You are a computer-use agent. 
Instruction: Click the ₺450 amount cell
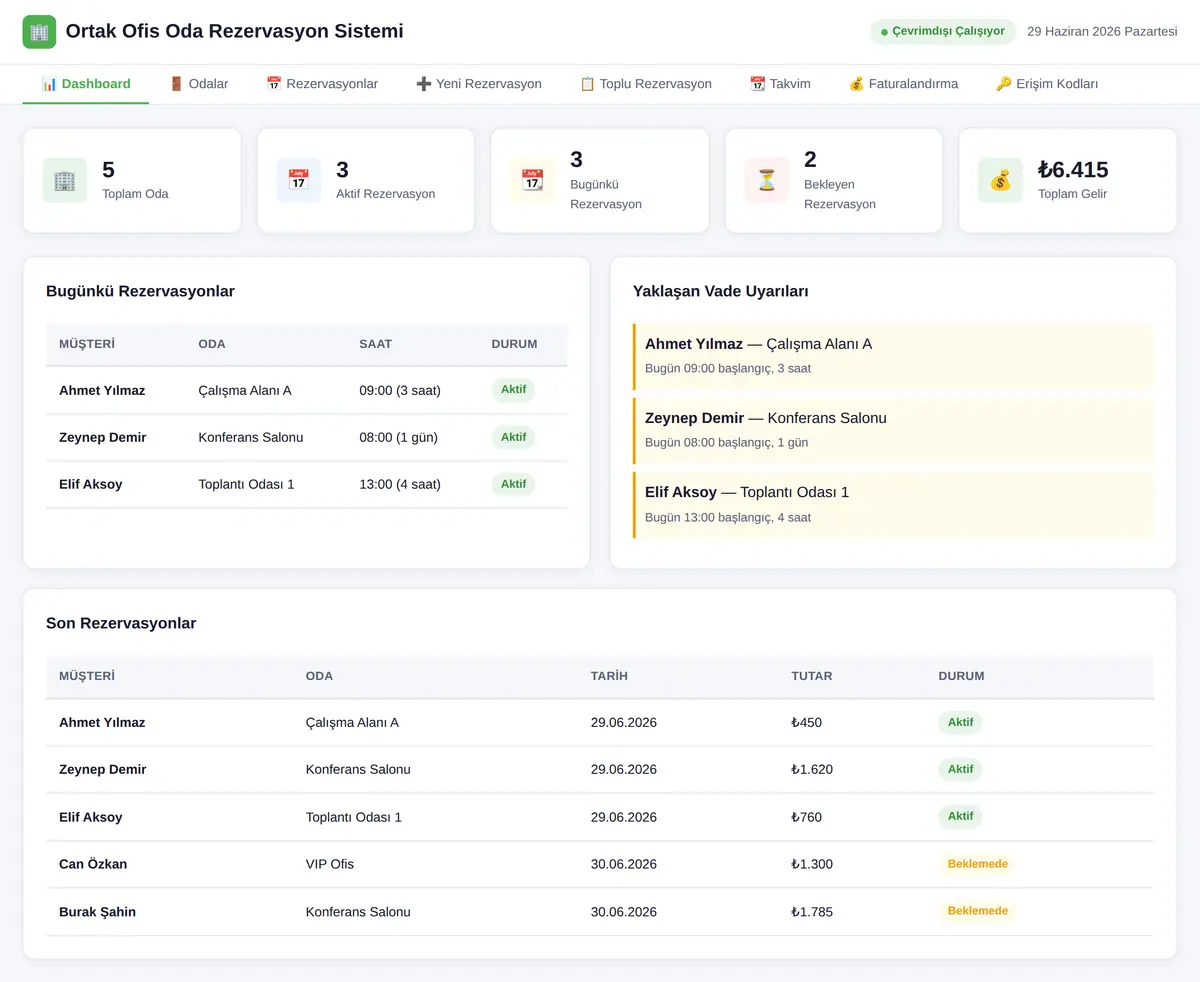[807, 722]
